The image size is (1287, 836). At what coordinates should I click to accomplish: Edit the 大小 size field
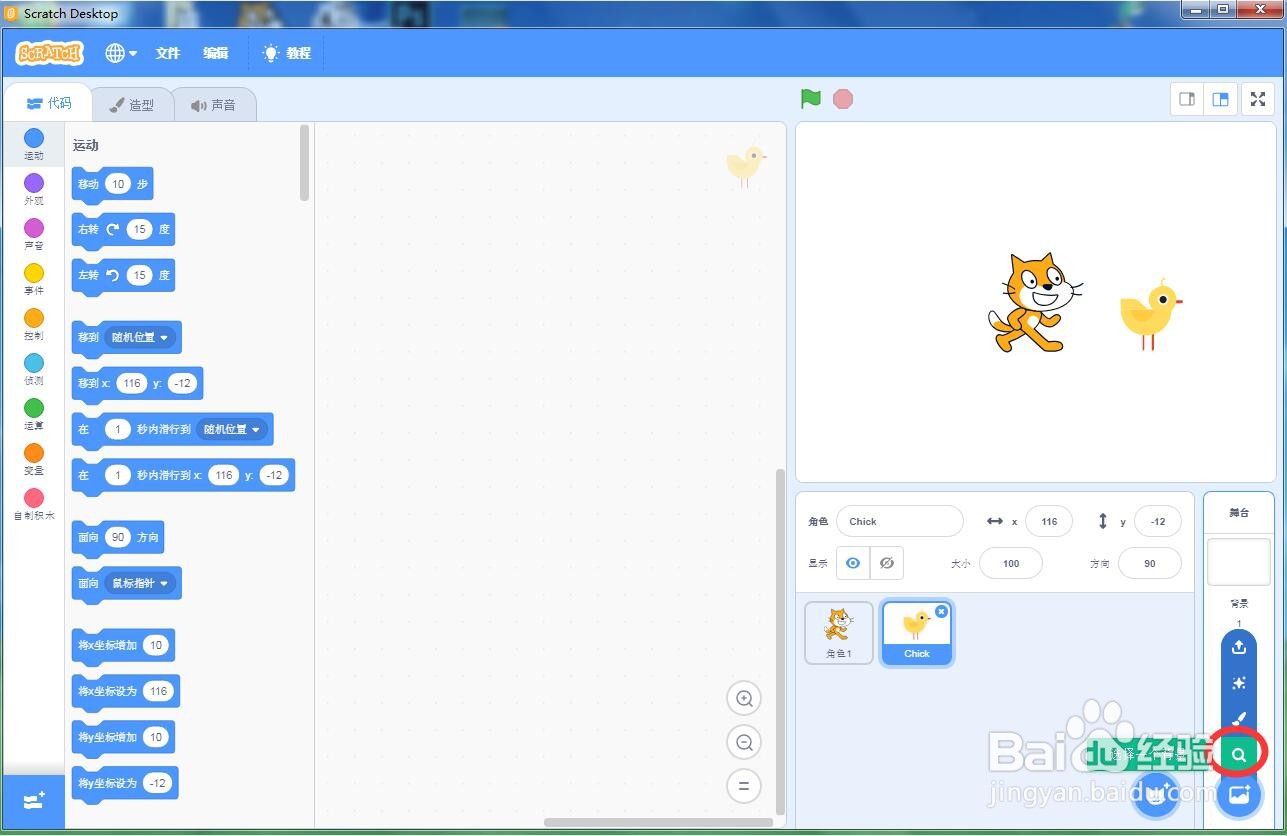1011,563
